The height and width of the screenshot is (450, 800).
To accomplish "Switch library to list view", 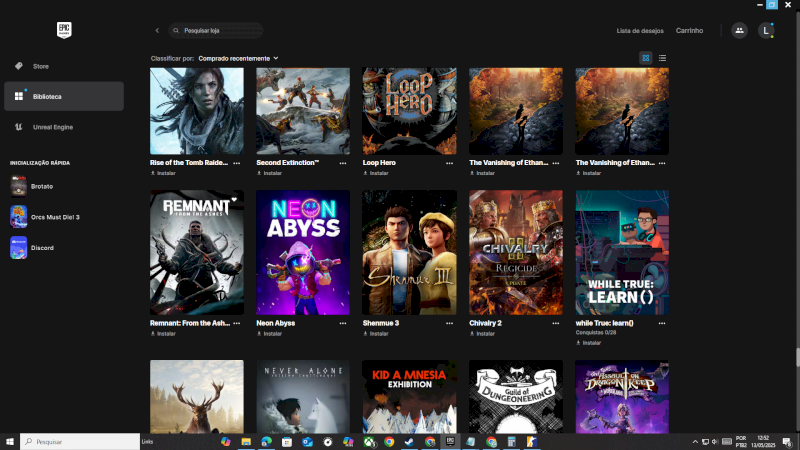I will [662, 59].
